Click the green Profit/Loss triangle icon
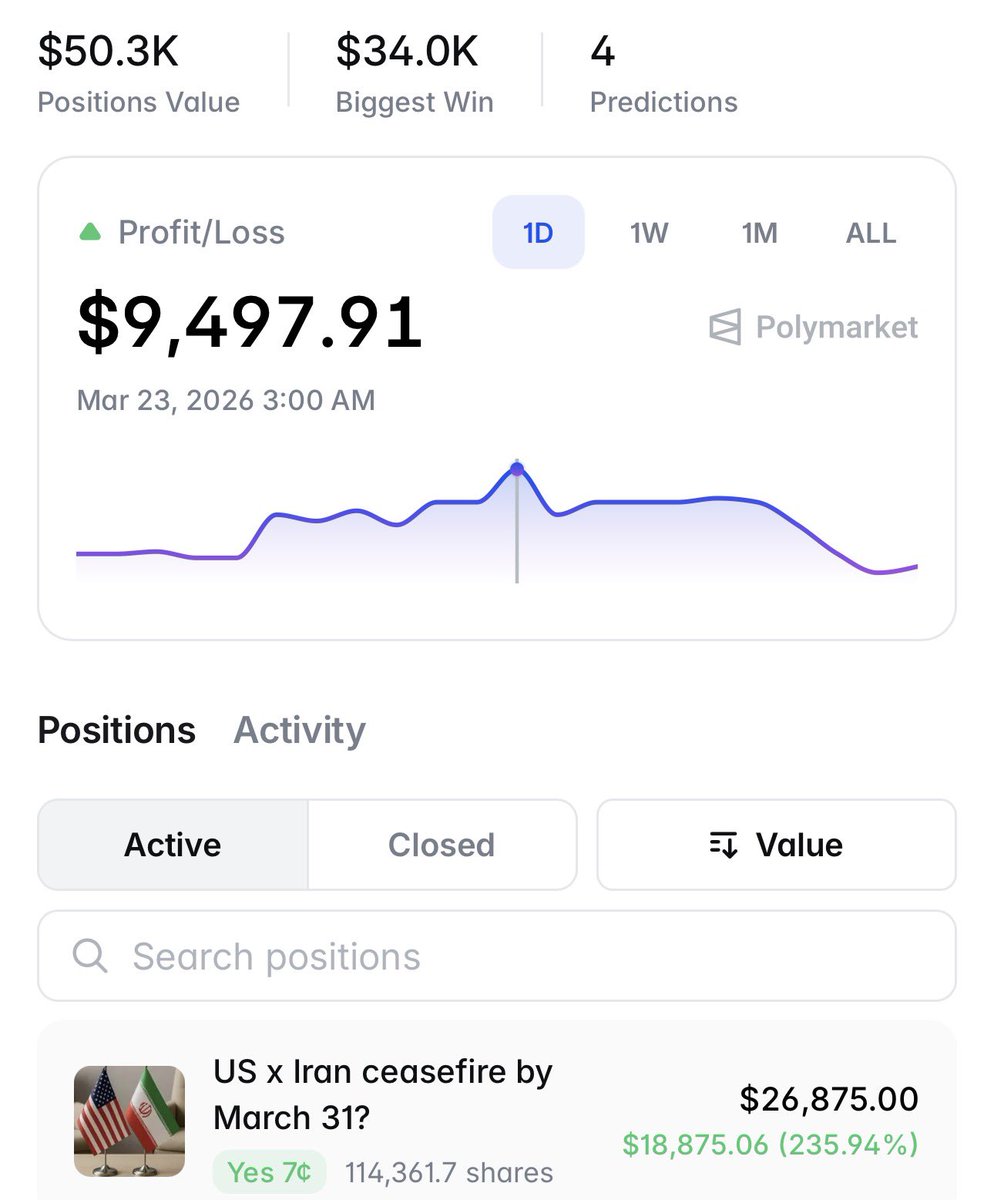The height and width of the screenshot is (1200, 994). 90,233
